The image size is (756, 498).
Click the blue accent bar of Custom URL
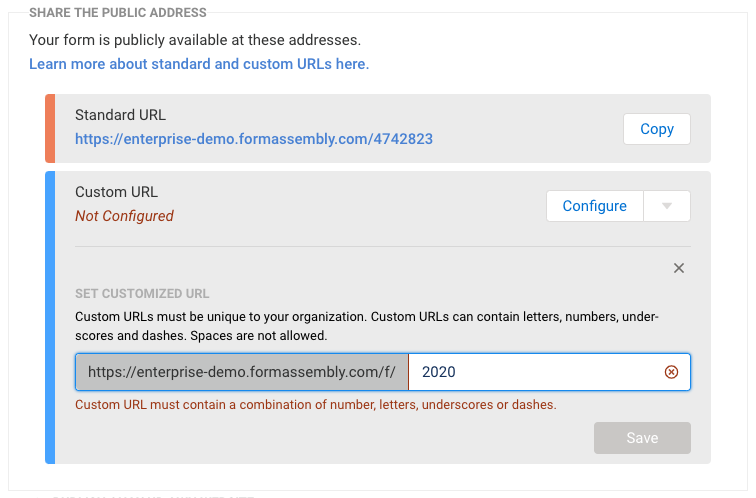click(x=50, y=317)
